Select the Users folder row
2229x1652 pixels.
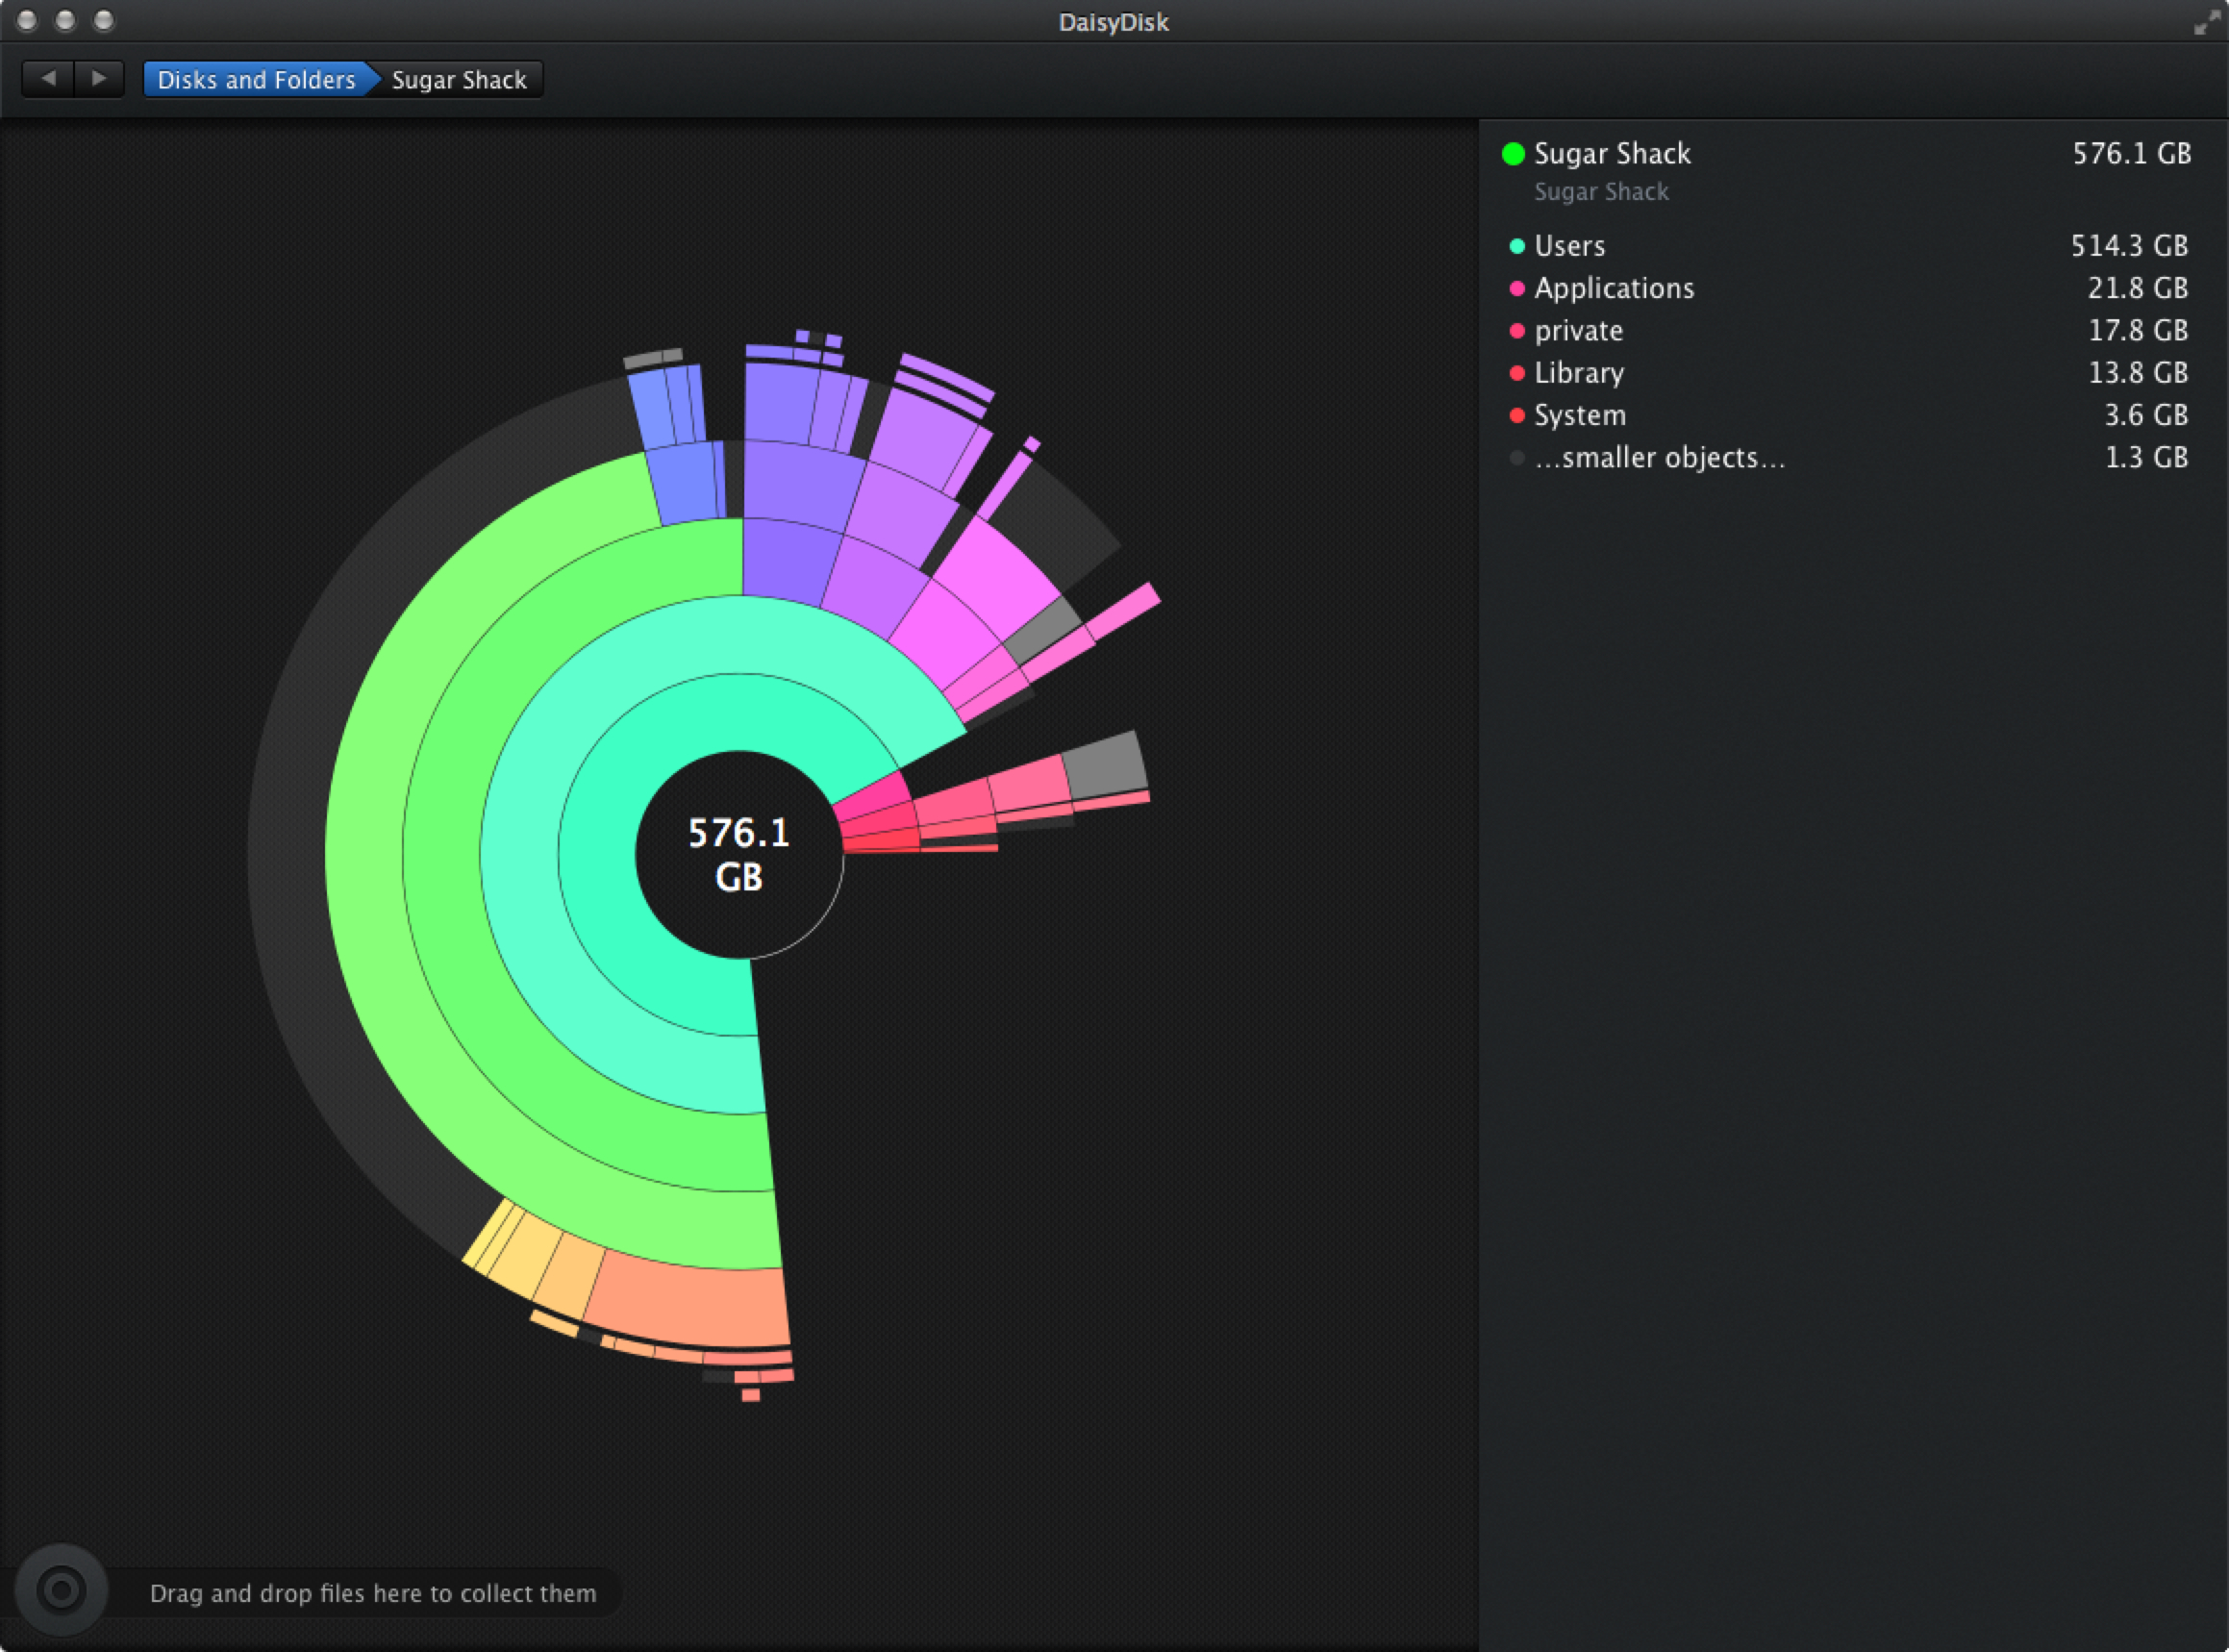[1849, 246]
